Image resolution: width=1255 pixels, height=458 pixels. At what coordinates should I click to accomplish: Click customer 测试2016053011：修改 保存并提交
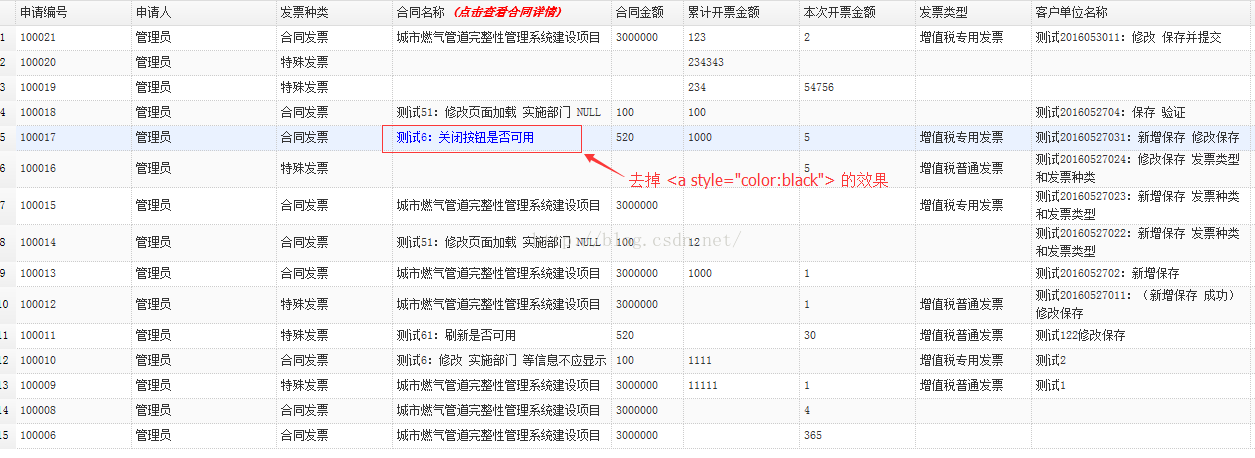click(x=1128, y=37)
